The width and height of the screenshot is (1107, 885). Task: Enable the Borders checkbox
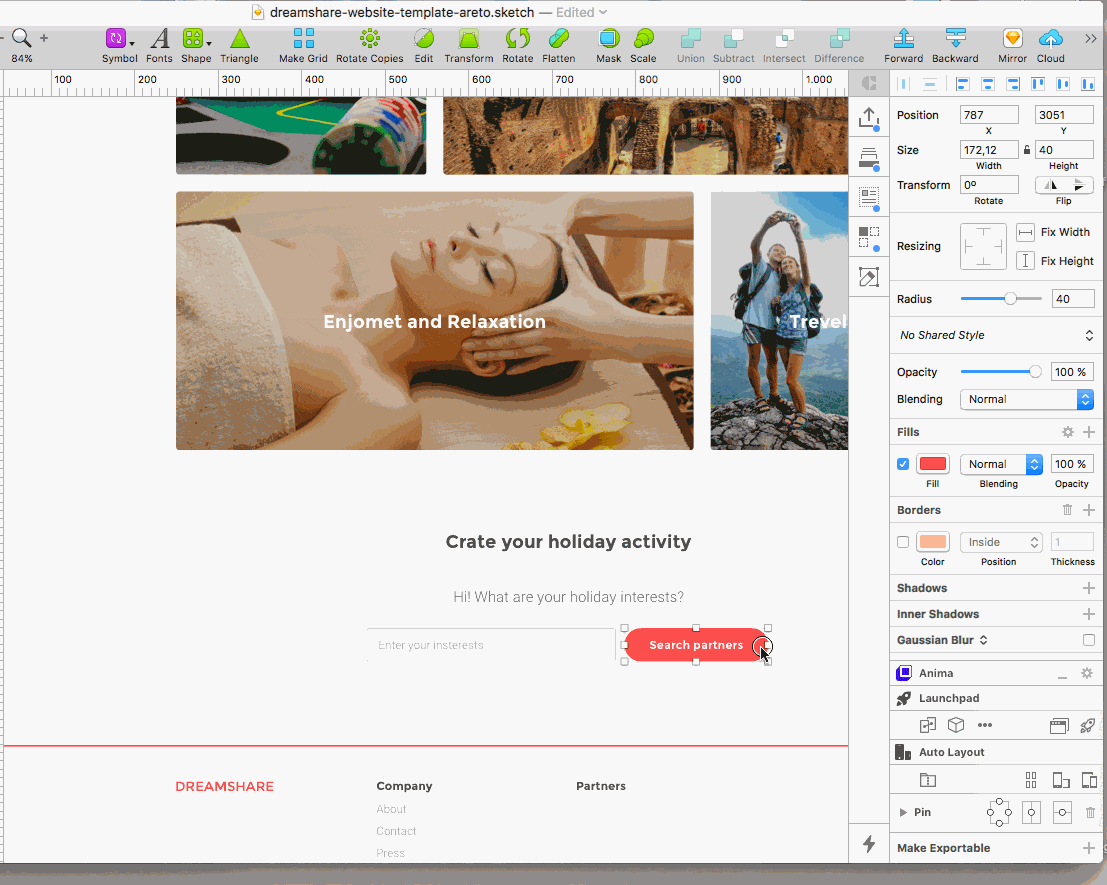tap(903, 542)
